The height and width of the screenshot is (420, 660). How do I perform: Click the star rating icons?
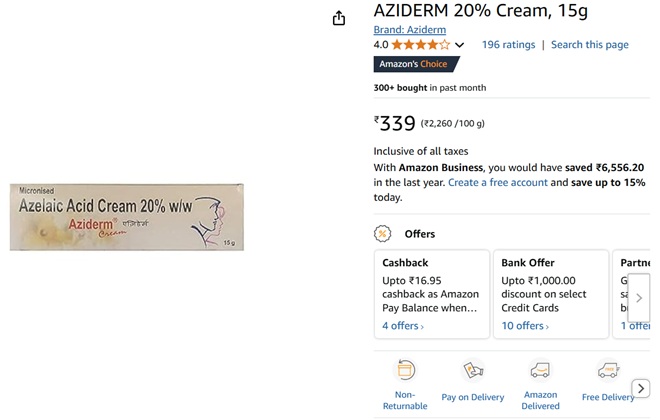click(x=421, y=45)
